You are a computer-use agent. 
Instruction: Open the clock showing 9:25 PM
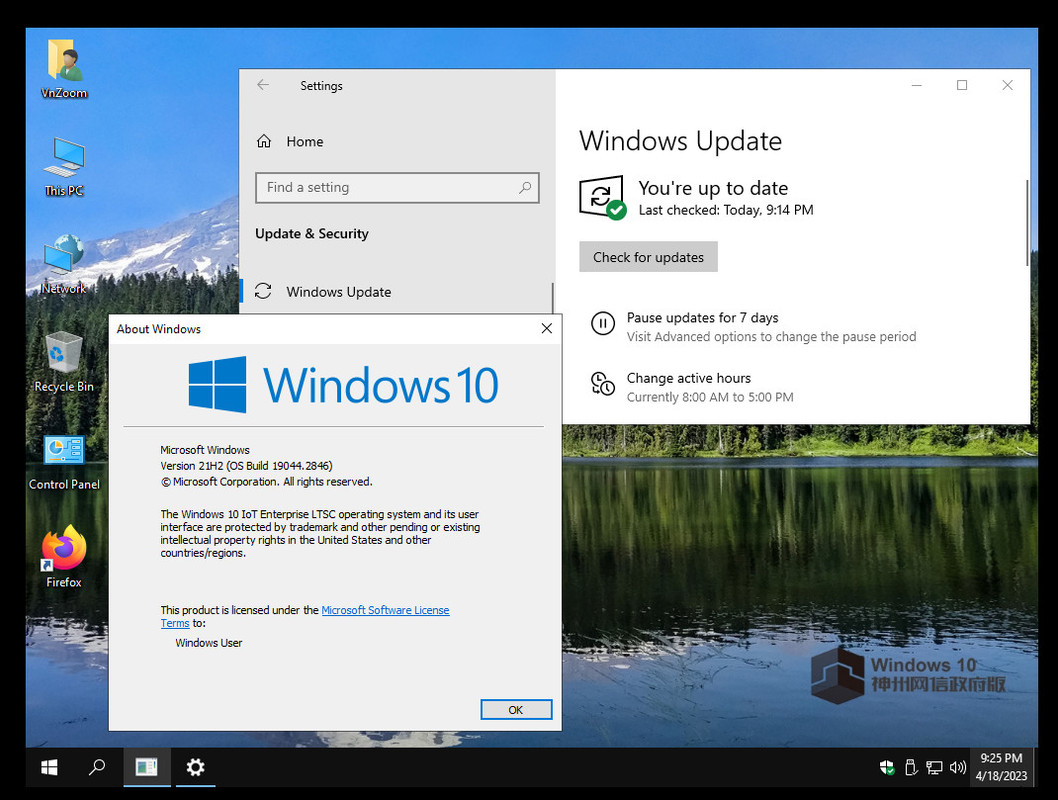[x=1001, y=767]
